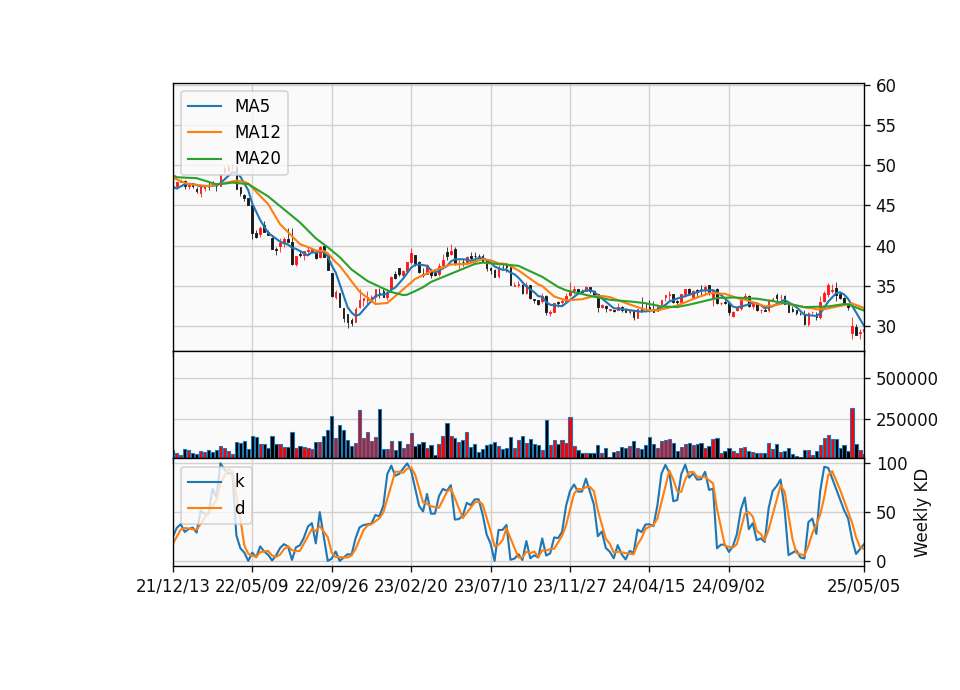Click the 23/07/10 date tick label

(x=490, y=587)
